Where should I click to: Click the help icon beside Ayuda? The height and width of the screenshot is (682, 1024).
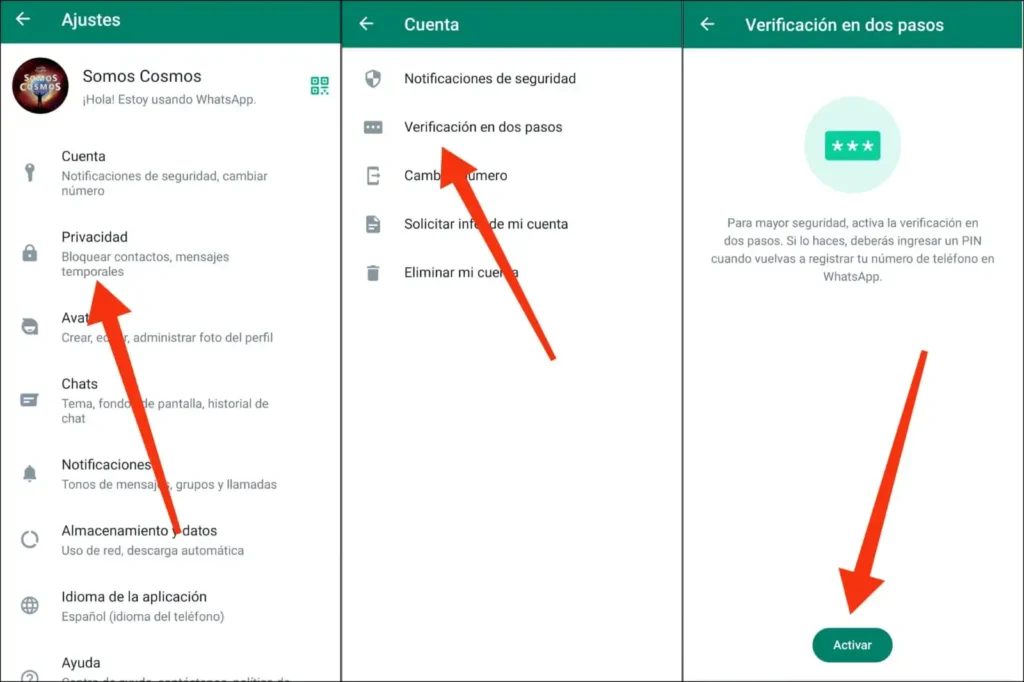point(29,675)
